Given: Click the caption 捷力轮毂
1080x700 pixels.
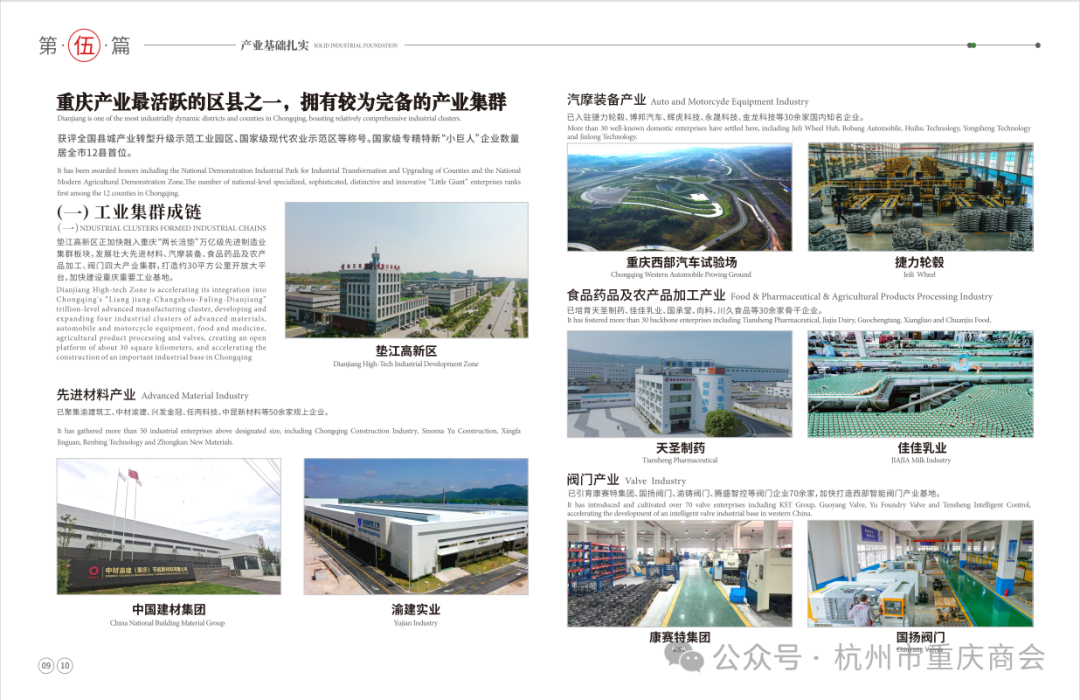Looking at the screenshot, I should pos(920,262).
